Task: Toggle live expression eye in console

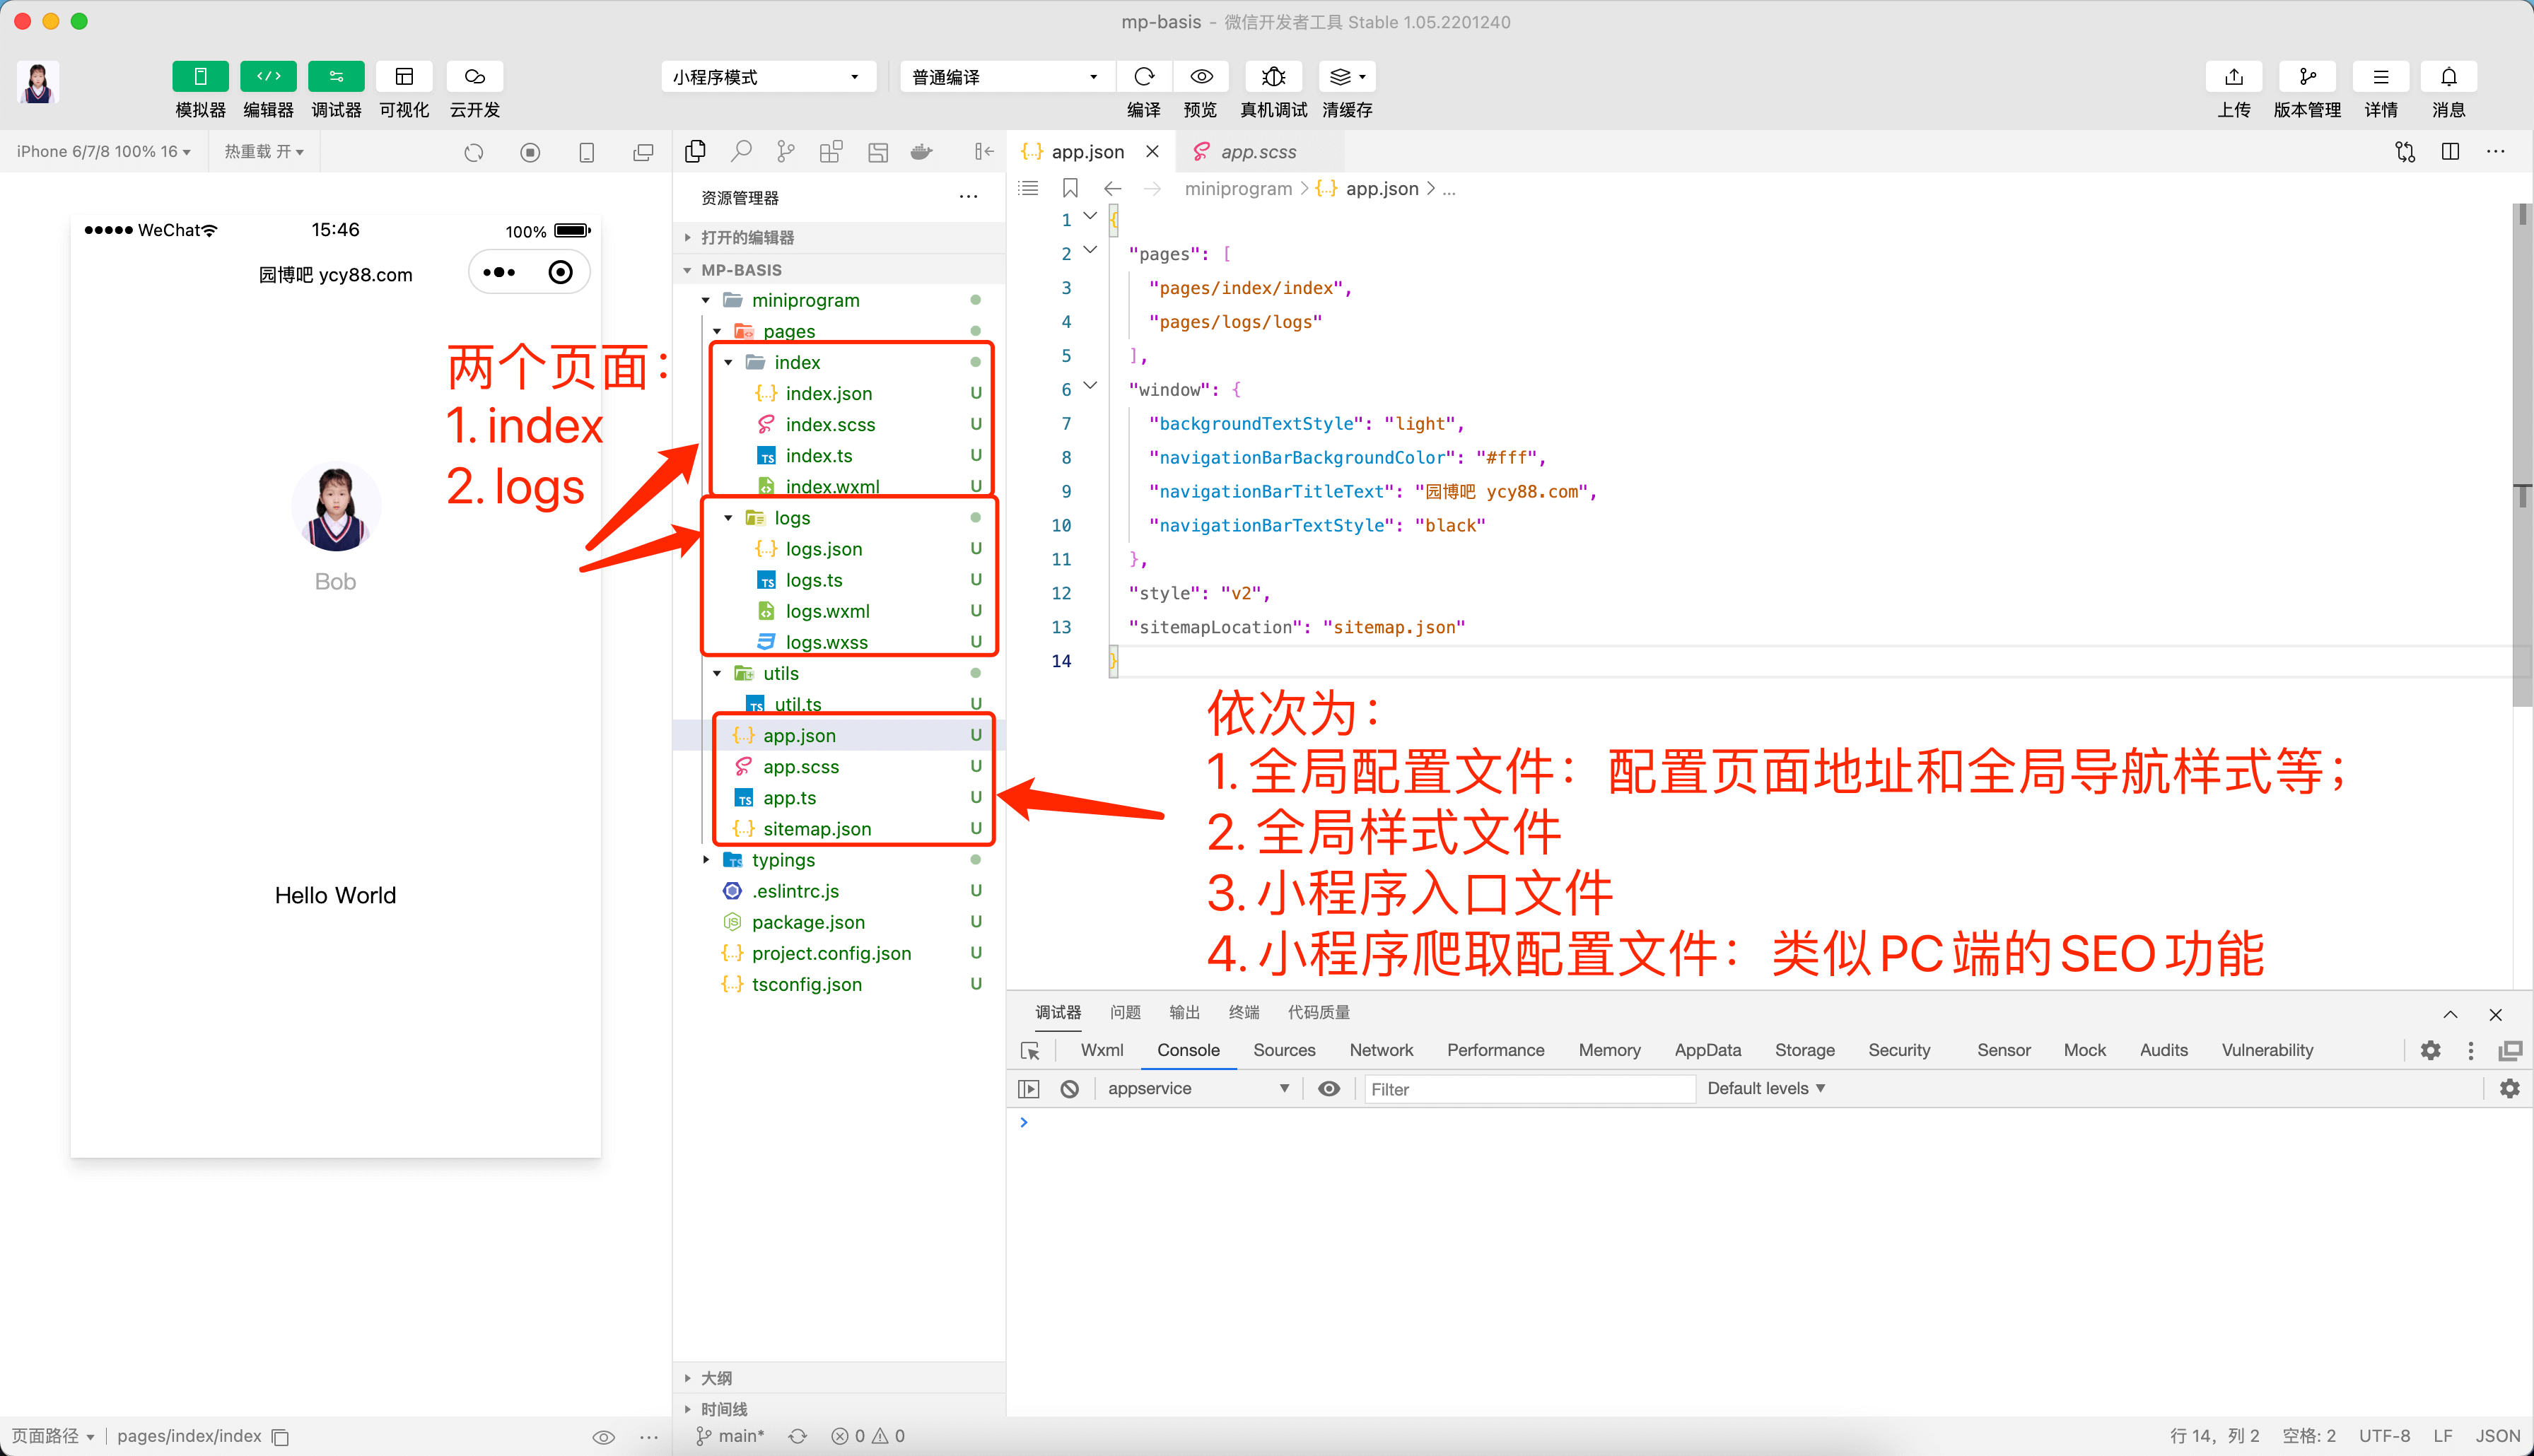Action: pyautogui.click(x=1328, y=1089)
